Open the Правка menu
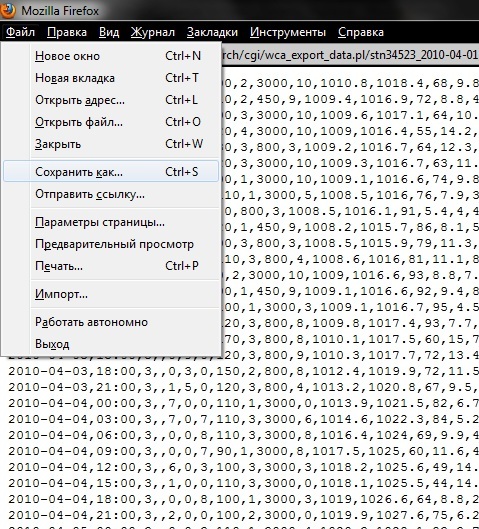 (x=67, y=32)
